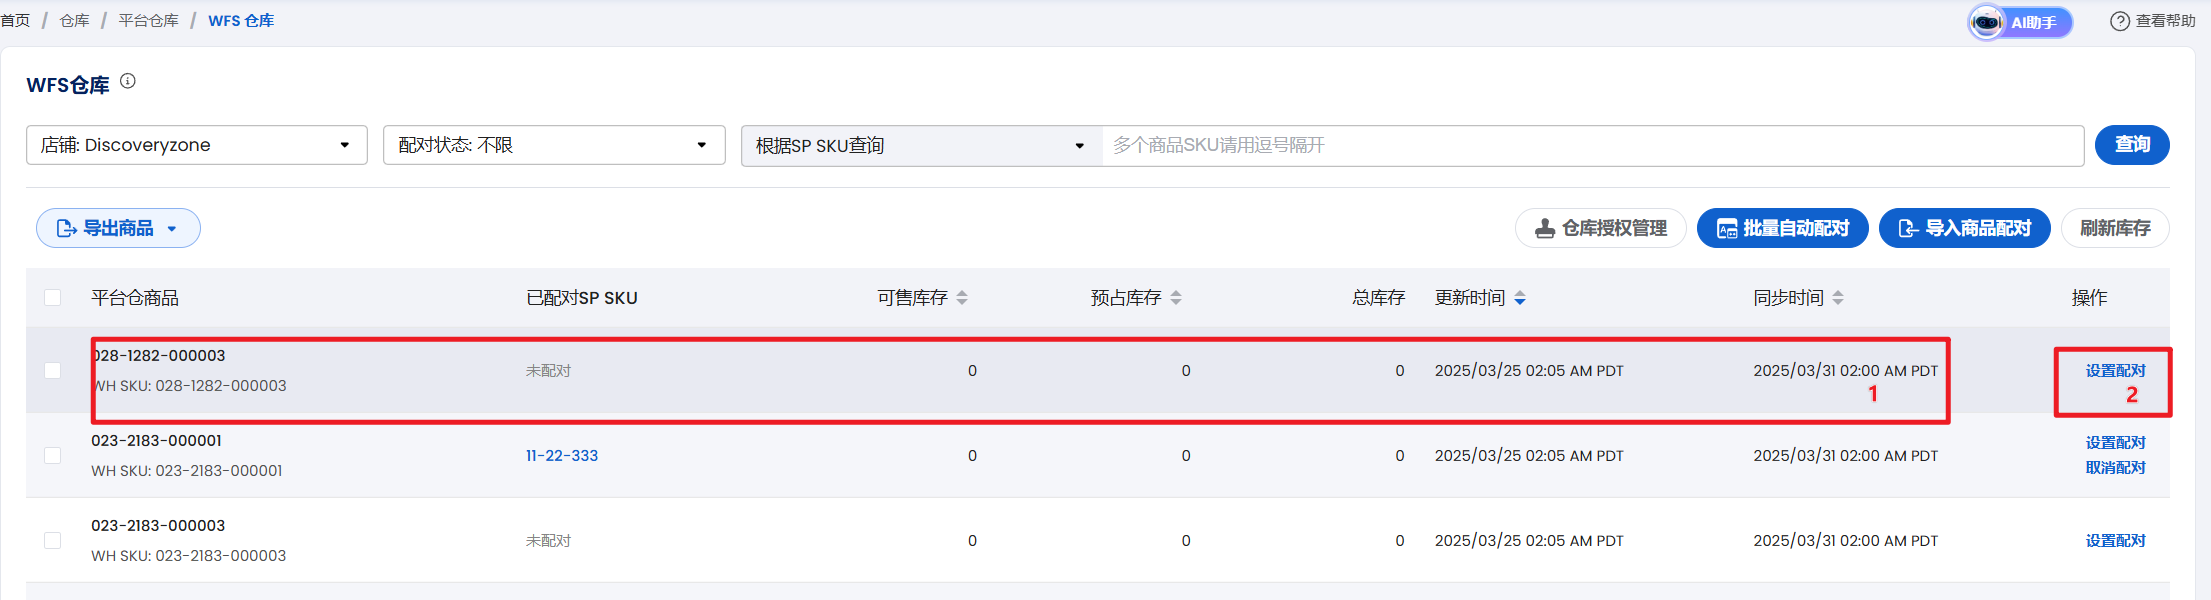The image size is (2211, 600).
Task: Select the 023-2183-000003 row checkbox
Action: point(53,540)
